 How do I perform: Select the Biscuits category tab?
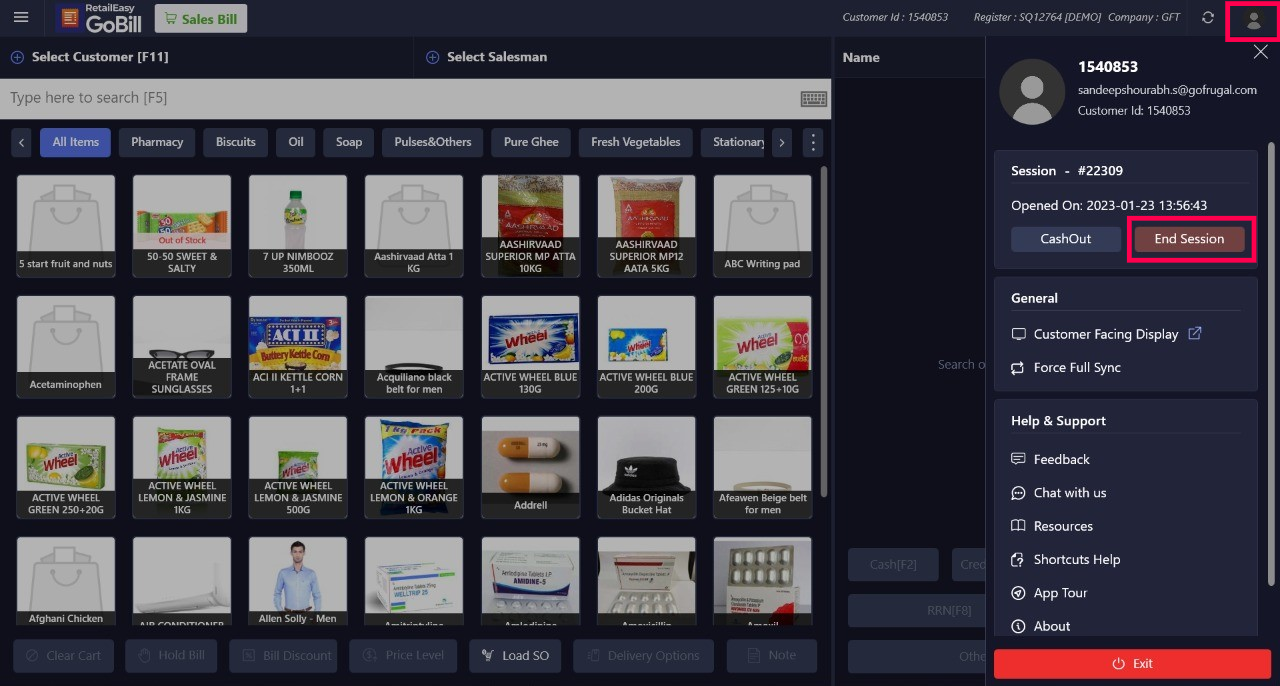point(236,142)
